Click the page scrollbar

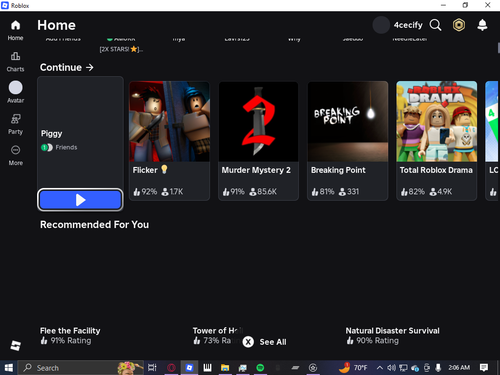tap(499, 48)
